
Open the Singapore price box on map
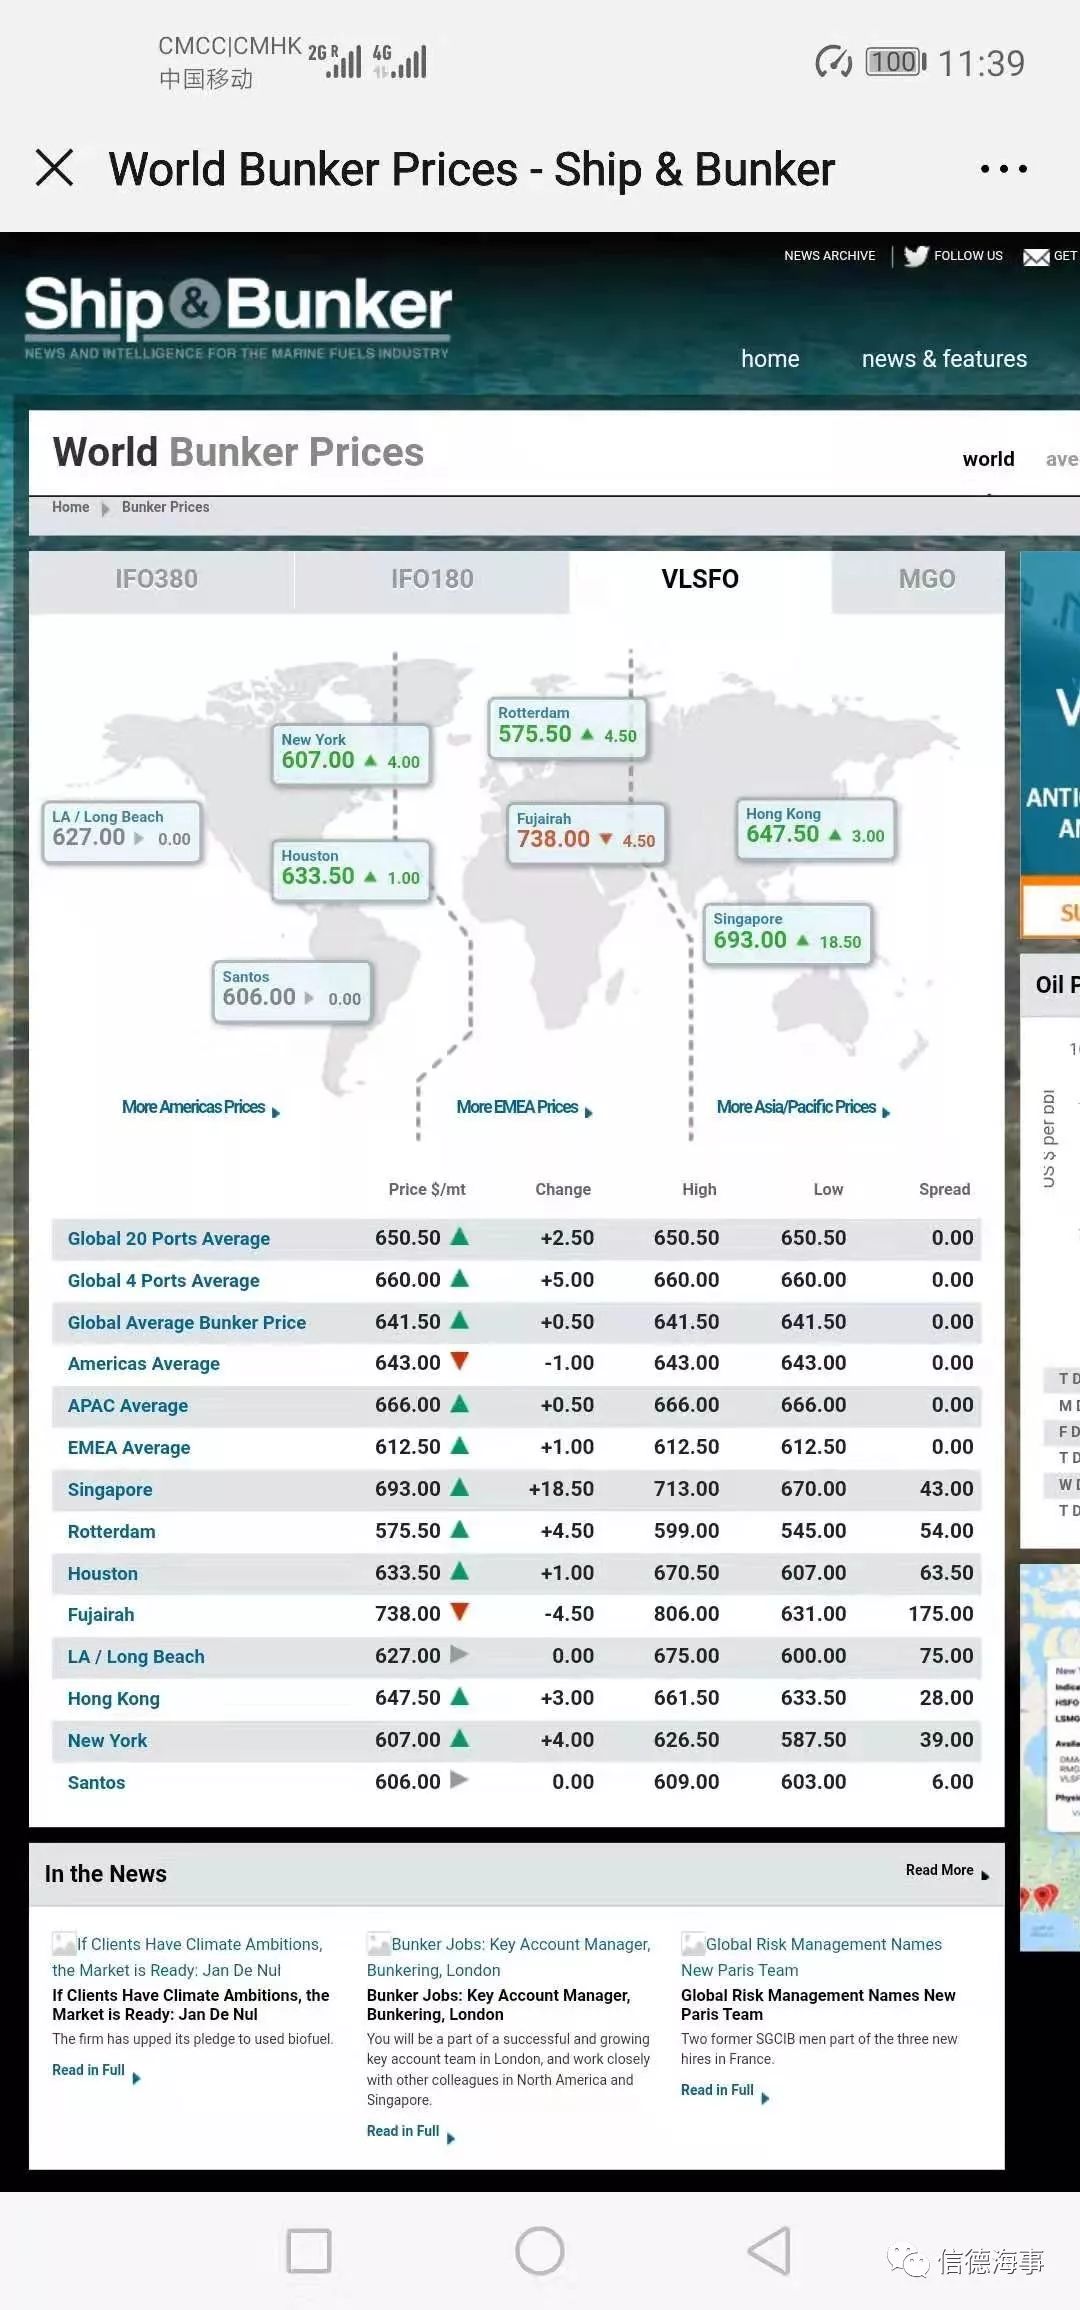(788, 934)
